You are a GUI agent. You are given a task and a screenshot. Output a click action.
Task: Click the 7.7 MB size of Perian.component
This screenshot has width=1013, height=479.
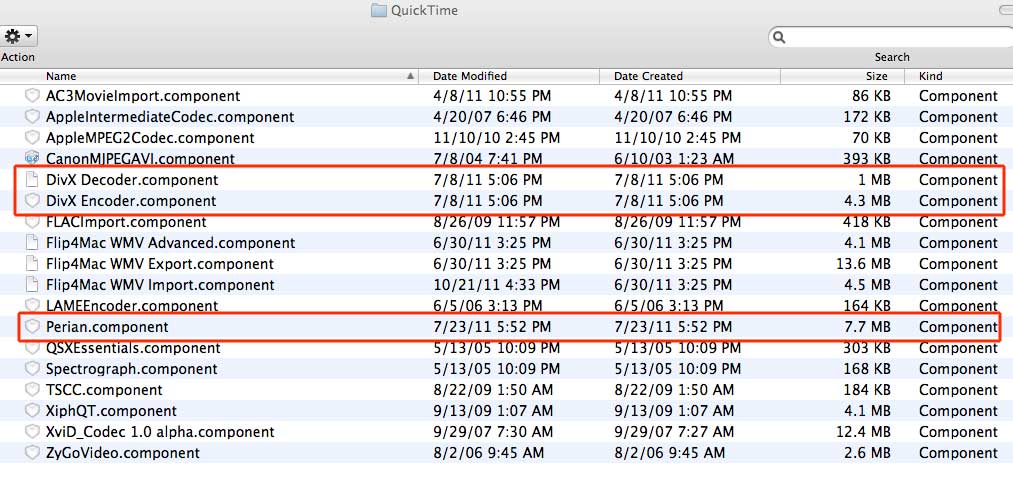click(866, 327)
